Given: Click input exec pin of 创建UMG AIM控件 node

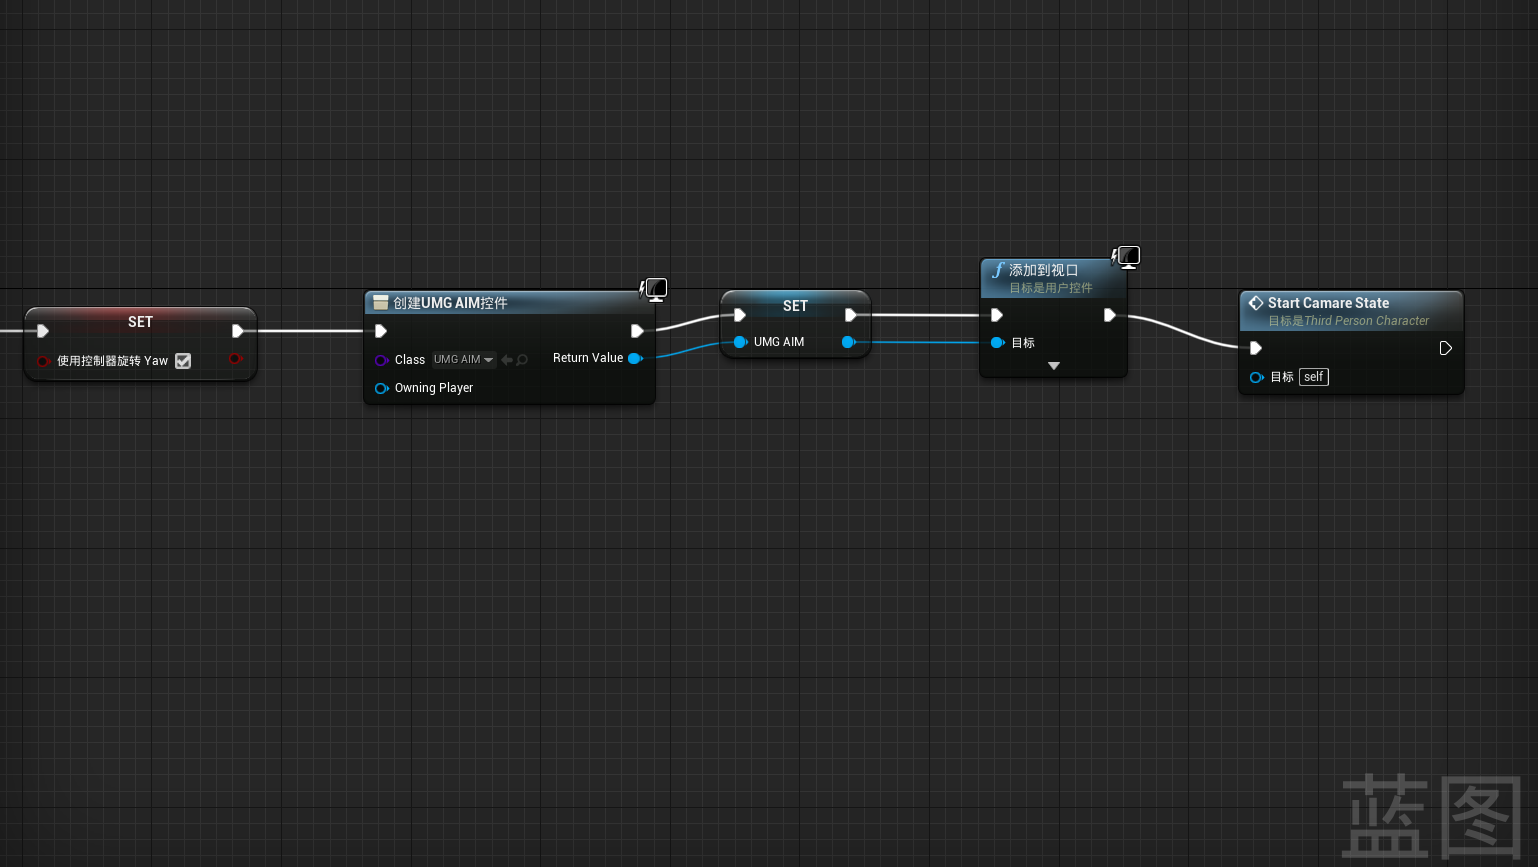Looking at the screenshot, I should point(381,331).
